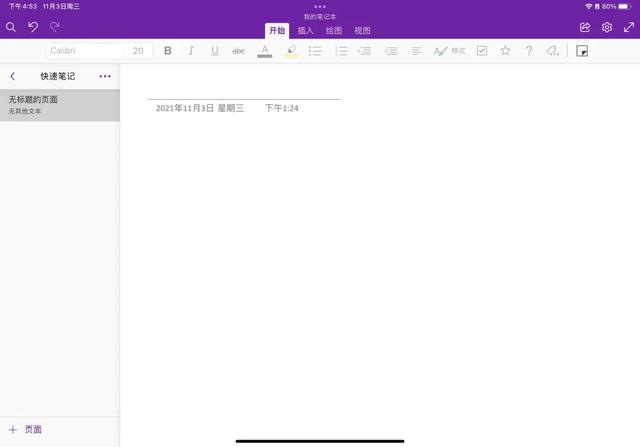Open the Calibri font dropdown
The image size is (640, 447).
[x=86, y=51]
